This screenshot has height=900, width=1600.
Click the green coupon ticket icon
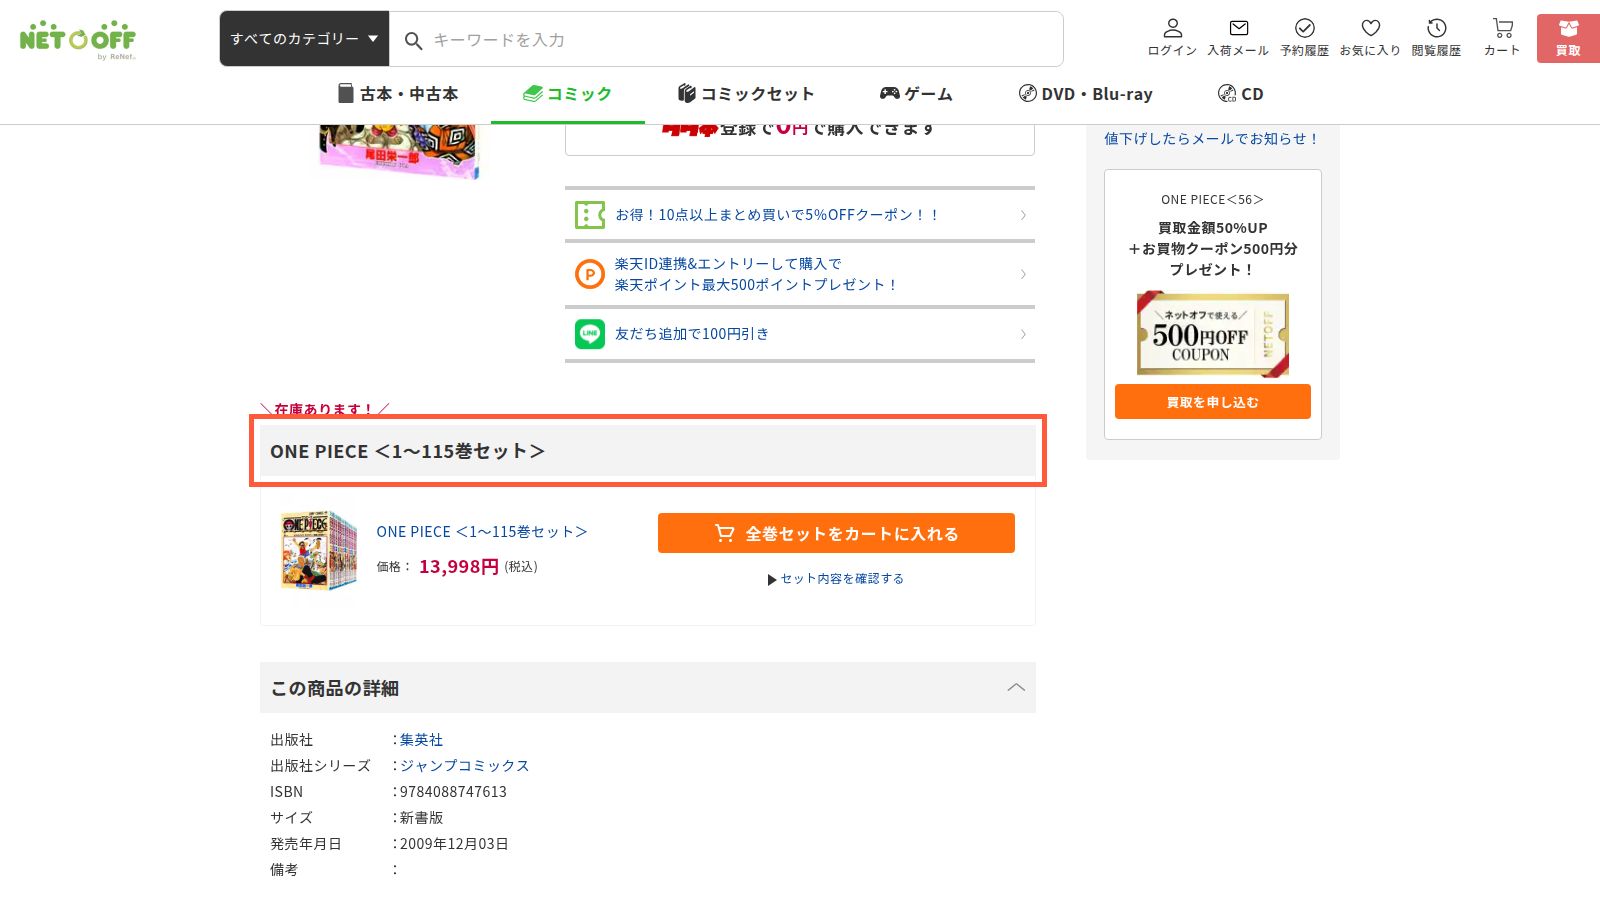(590, 215)
